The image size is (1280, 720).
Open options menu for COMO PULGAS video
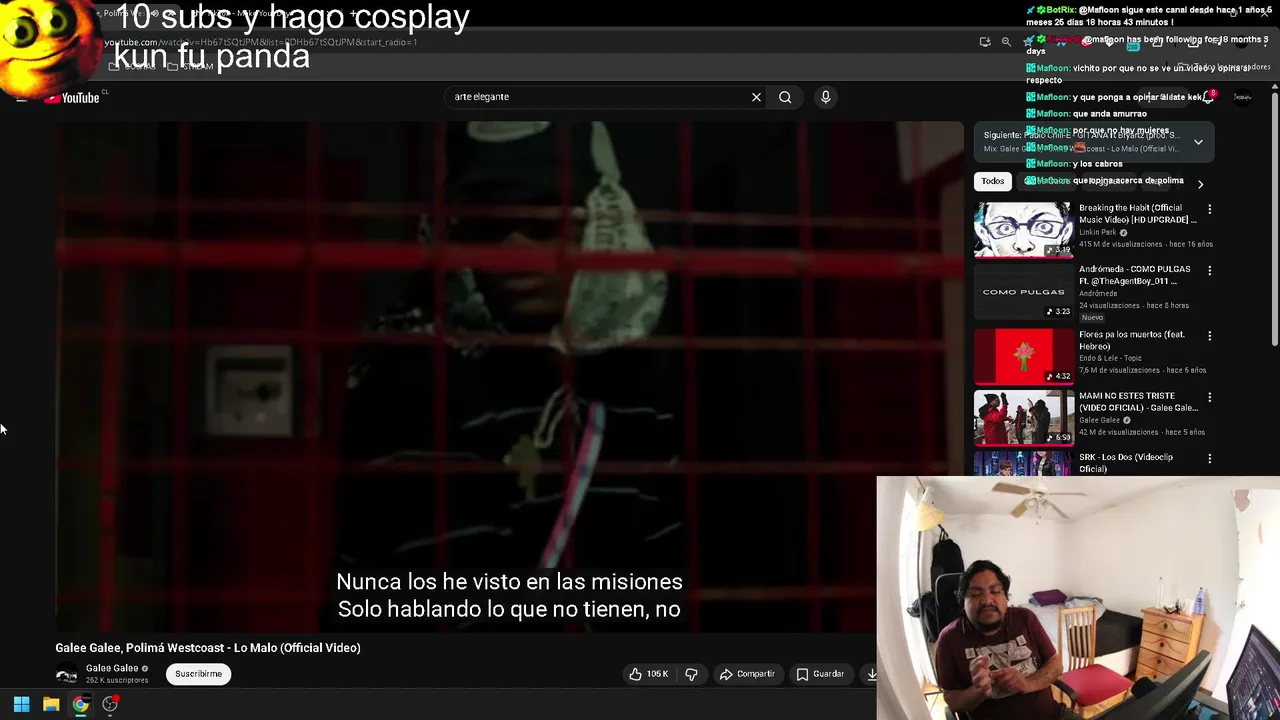(1209, 271)
